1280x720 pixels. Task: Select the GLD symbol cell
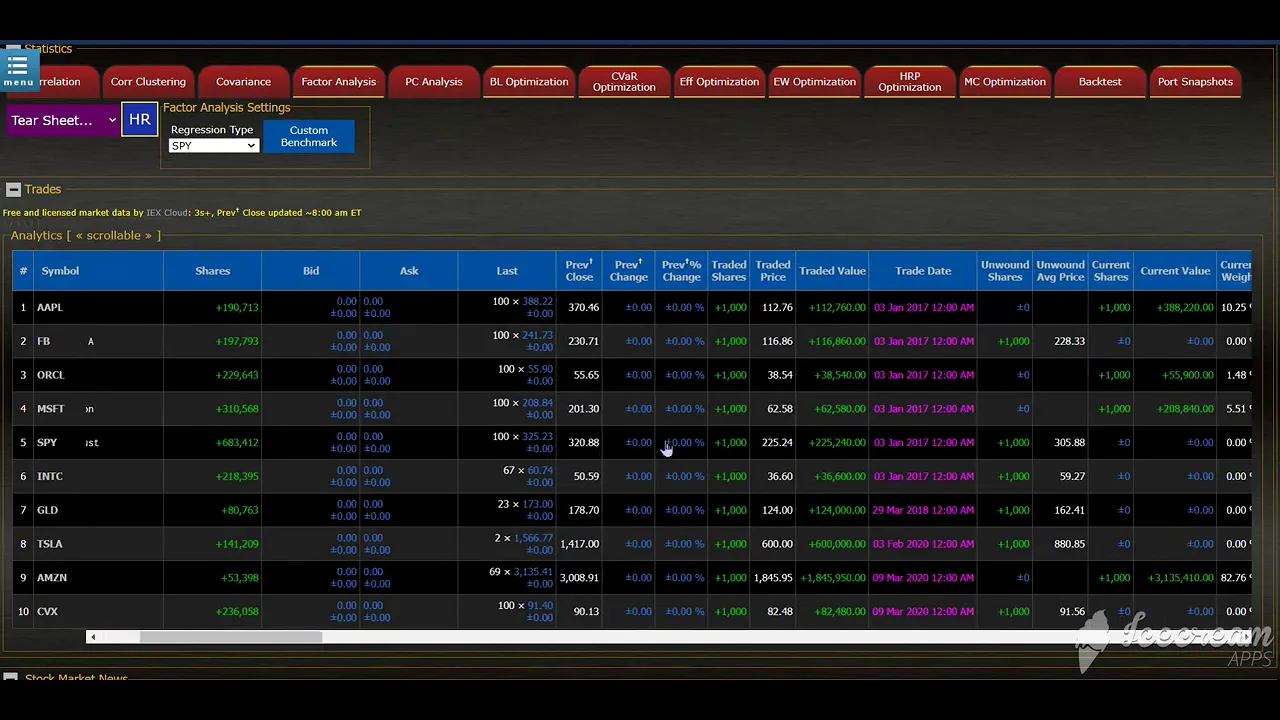(98, 510)
